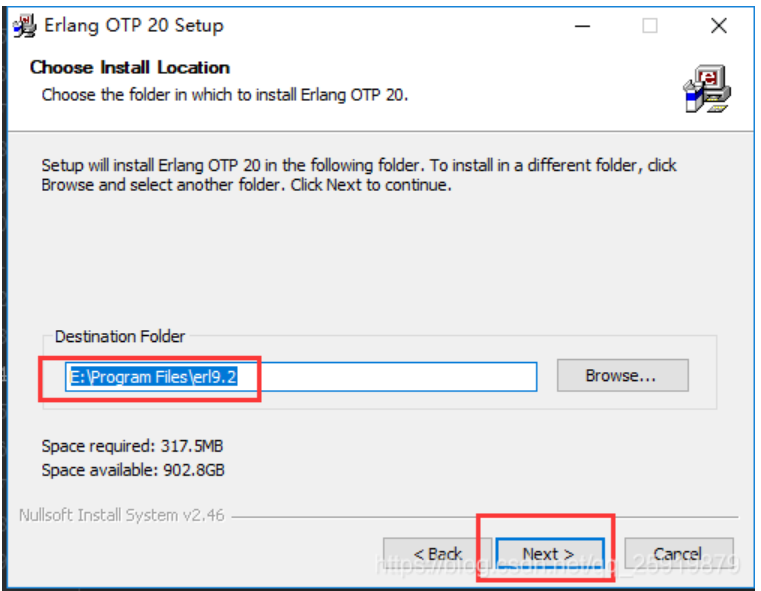Open the Browse... folder picker
The width and height of the screenshot is (761, 591).
click(x=621, y=376)
